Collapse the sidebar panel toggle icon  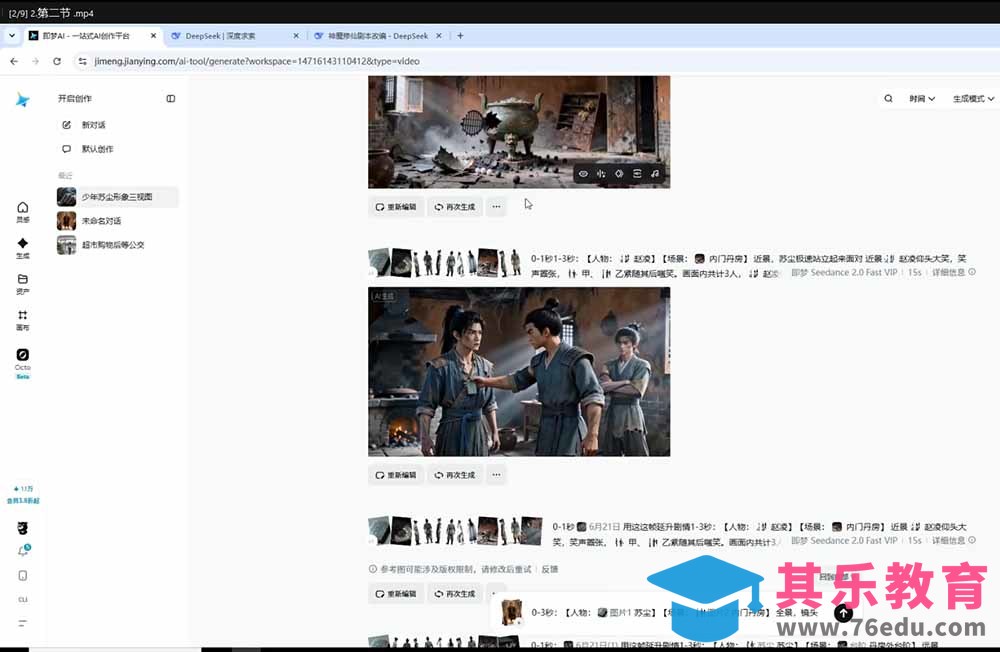[170, 98]
